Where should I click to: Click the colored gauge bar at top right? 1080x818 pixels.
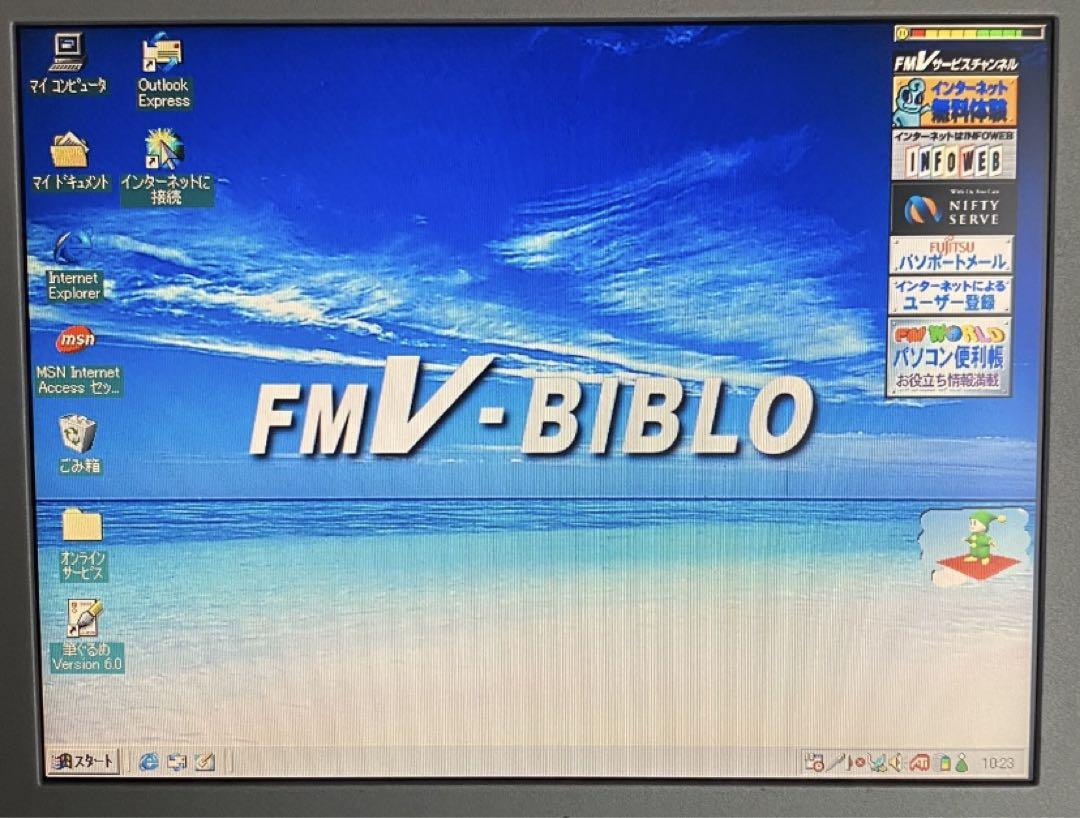click(x=970, y=32)
